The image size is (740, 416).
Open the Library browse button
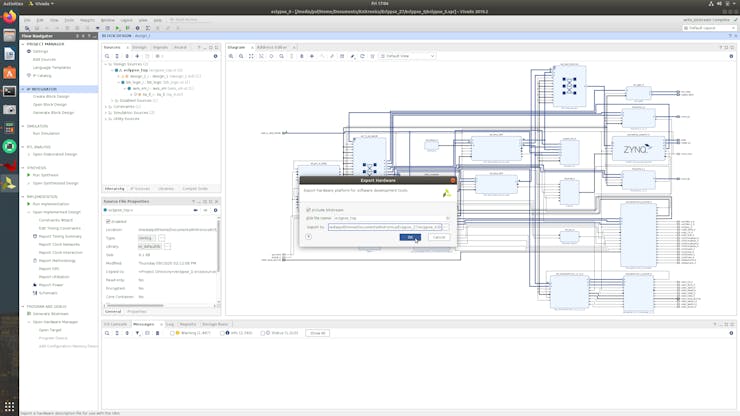point(167,246)
